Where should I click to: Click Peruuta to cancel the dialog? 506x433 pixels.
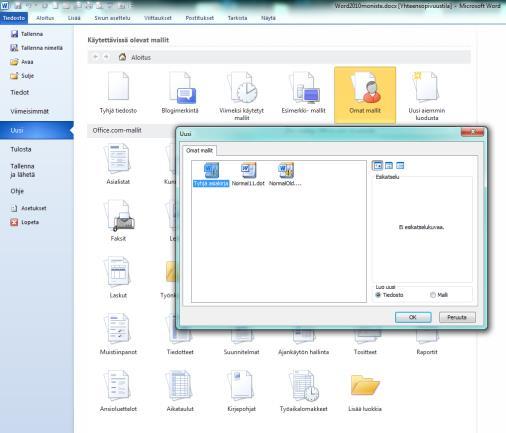pos(457,317)
